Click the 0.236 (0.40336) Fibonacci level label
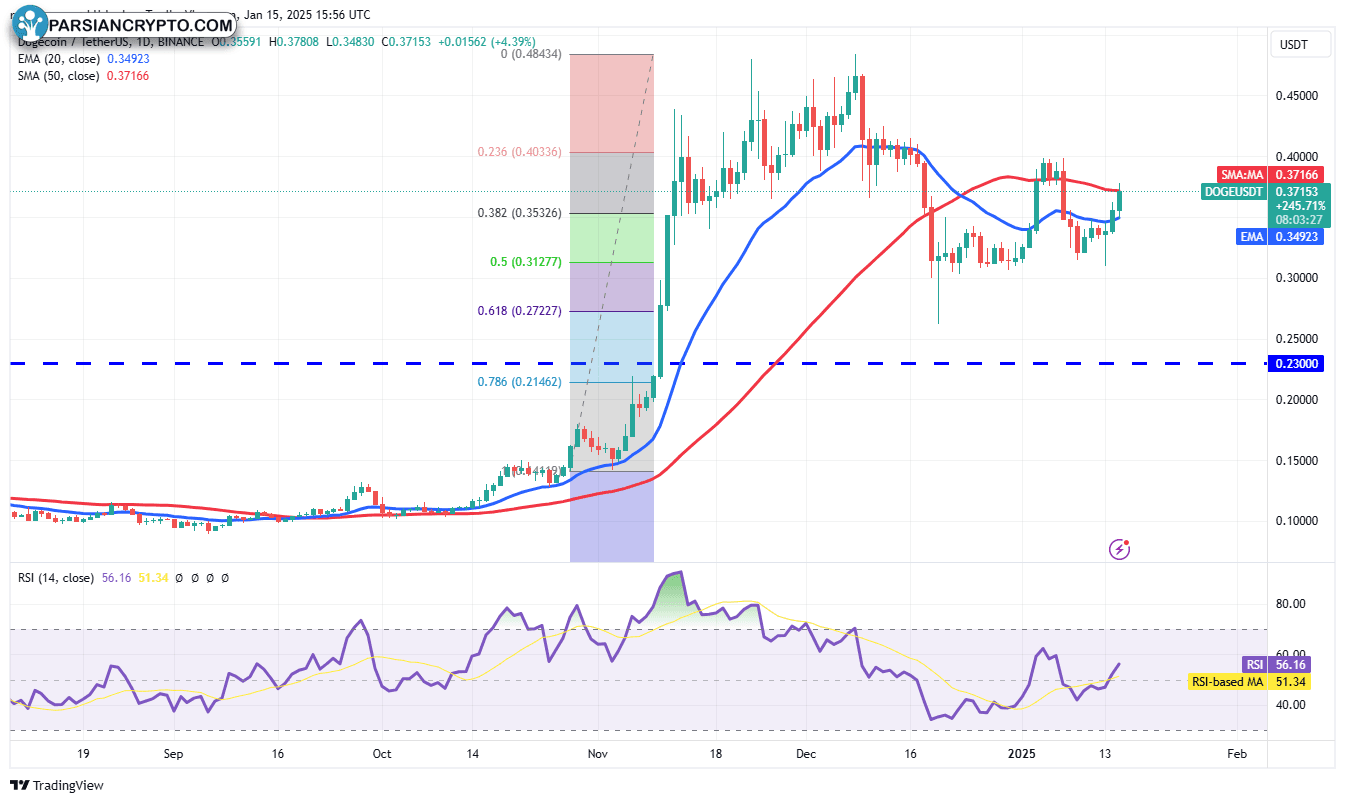The image size is (1345, 803). [x=518, y=152]
